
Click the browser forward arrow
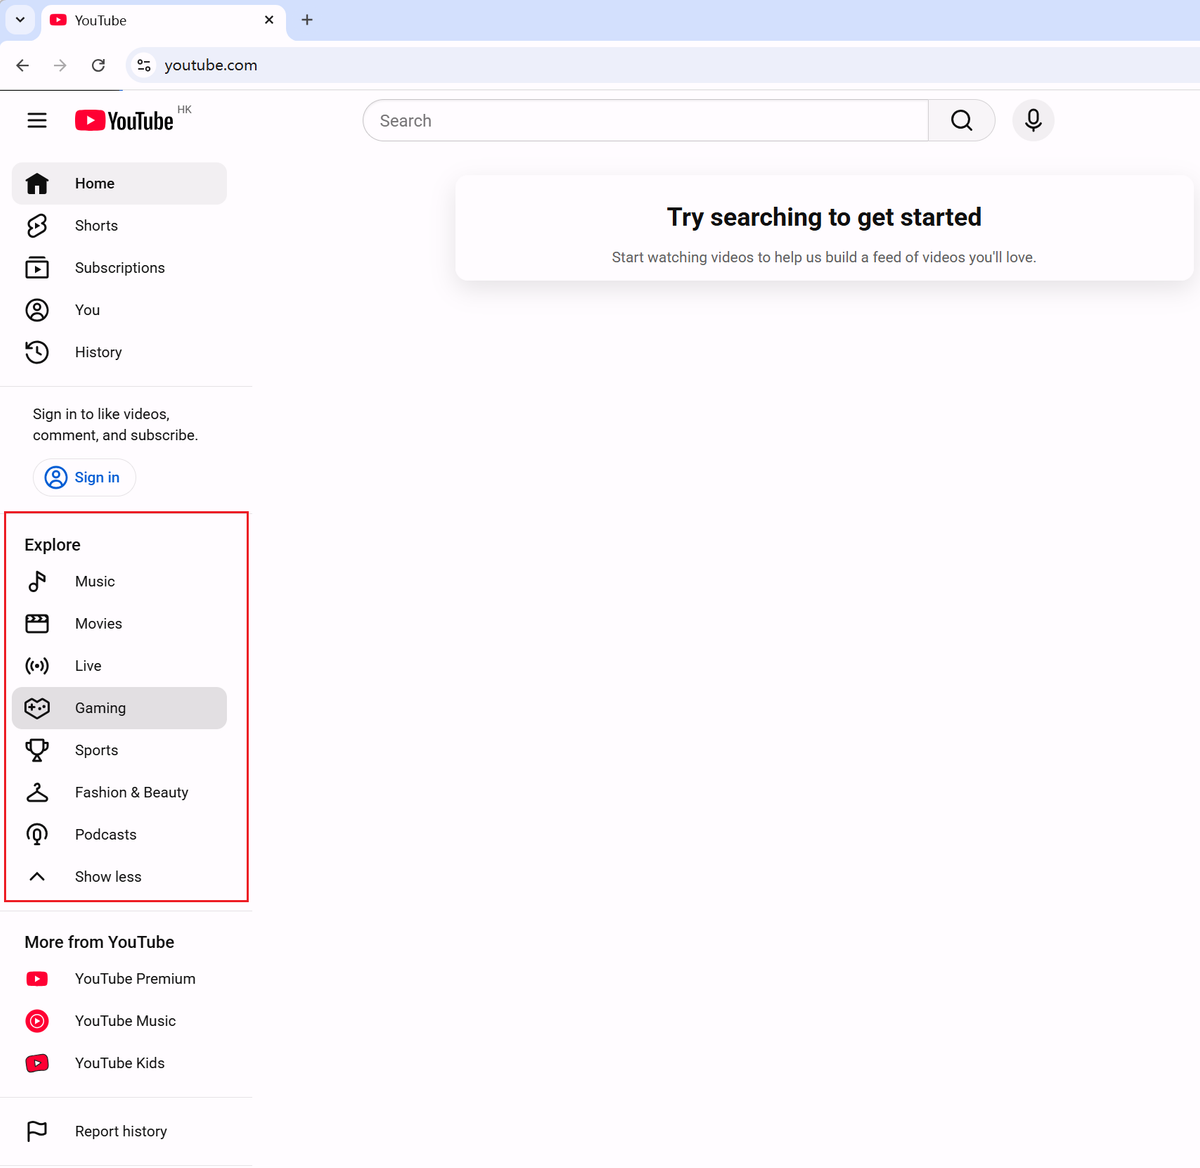click(x=60, y=65)
